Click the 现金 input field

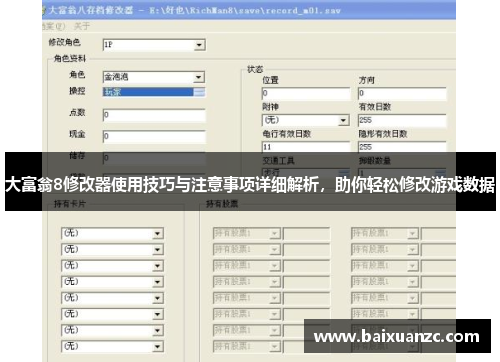click(x=154, y=136)
